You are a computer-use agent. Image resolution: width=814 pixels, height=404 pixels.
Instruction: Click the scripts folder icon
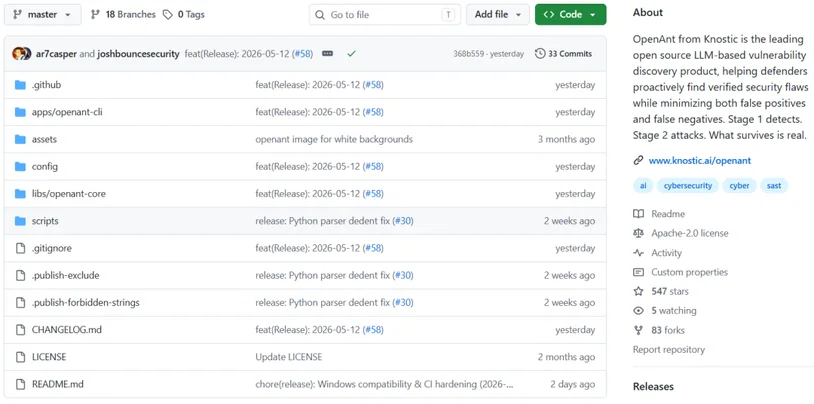(20, 221)
